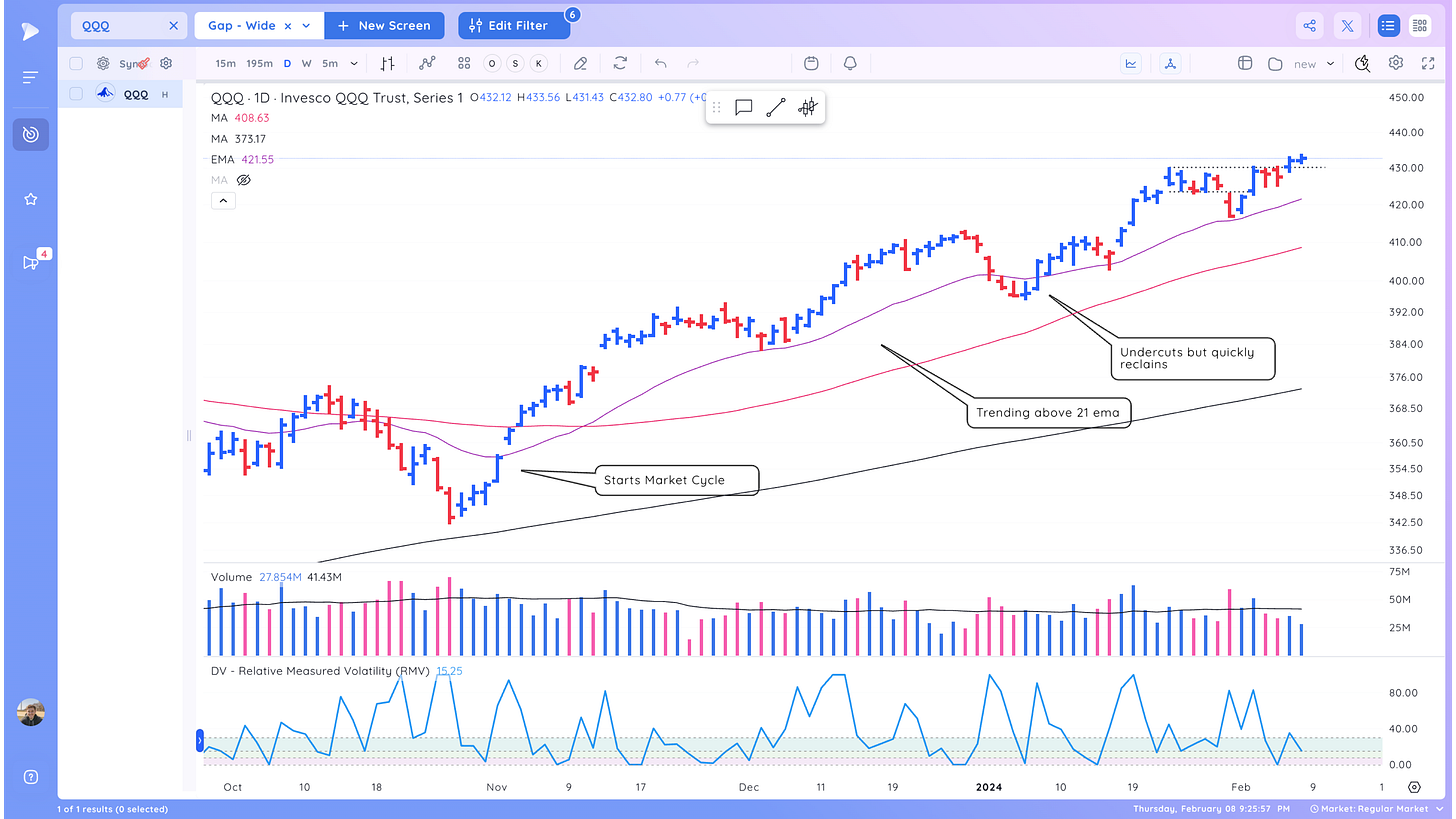
Task: Enter fullscreen chart mode
Action: pyautogui.click(x=1427, y=63)
